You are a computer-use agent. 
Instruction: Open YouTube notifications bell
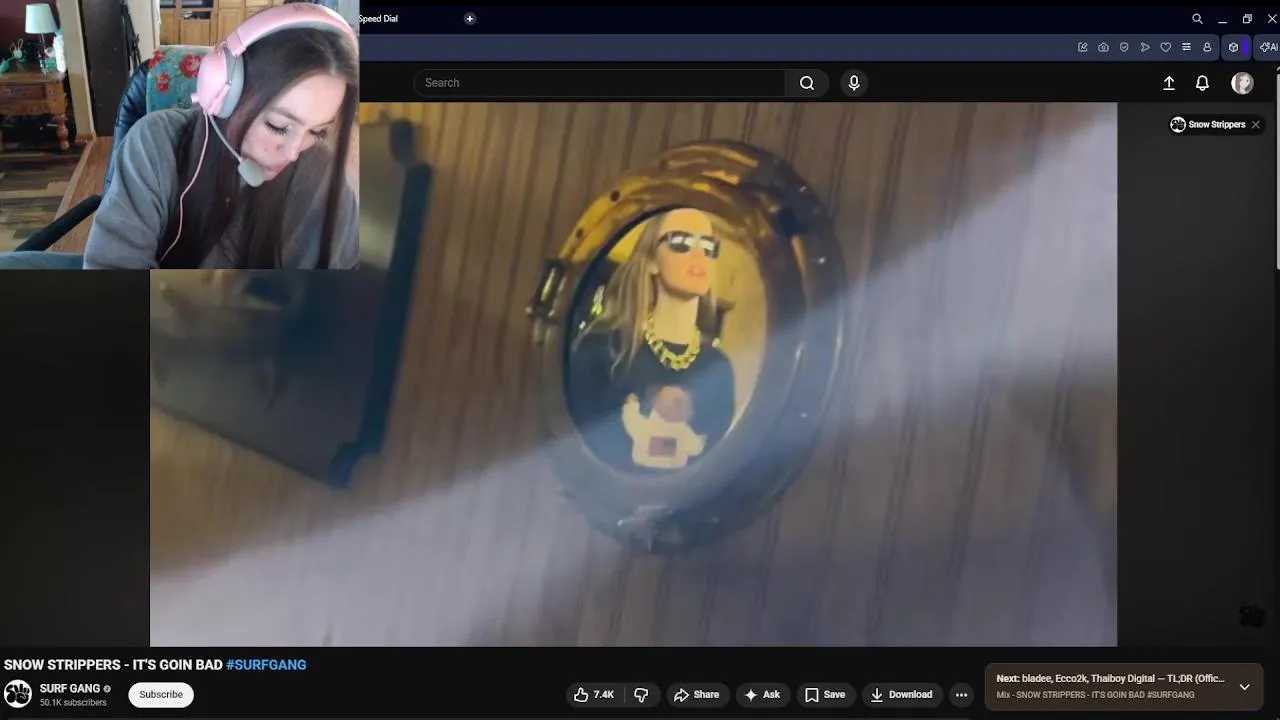pyautogui.click(x=1203, y=84)
